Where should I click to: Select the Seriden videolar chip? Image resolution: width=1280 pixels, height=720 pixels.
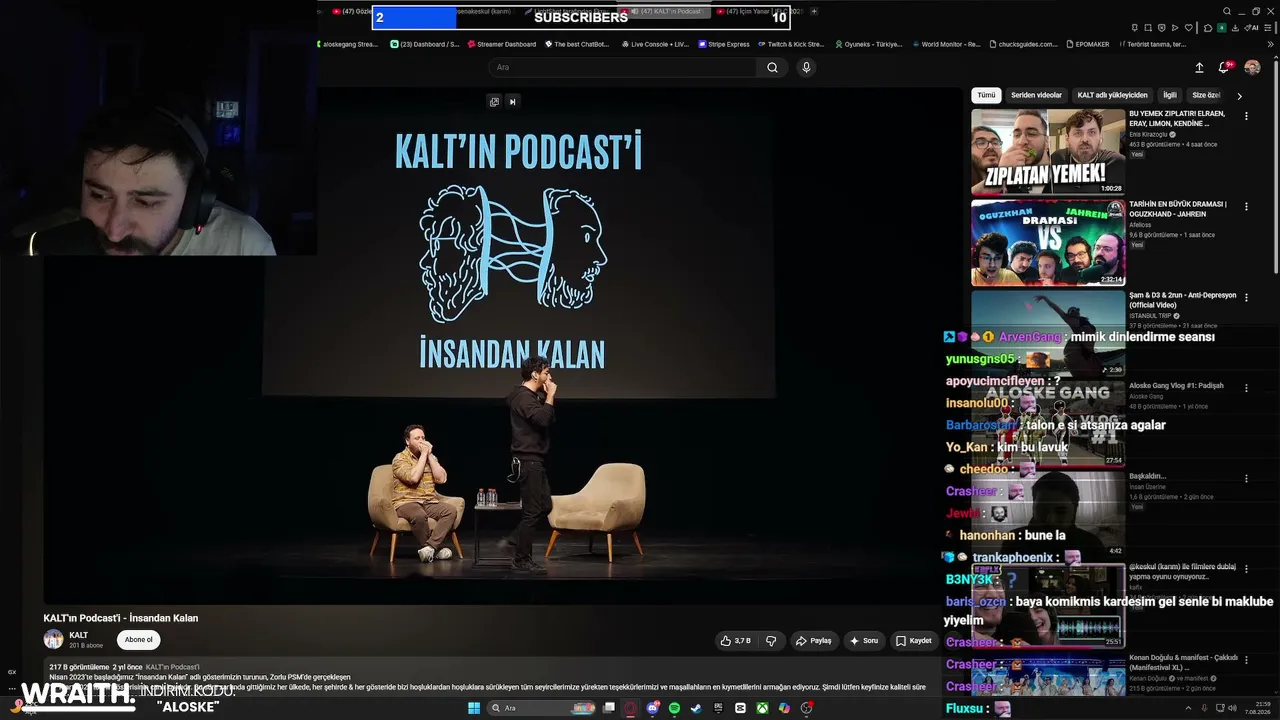tap(1036, 95)
